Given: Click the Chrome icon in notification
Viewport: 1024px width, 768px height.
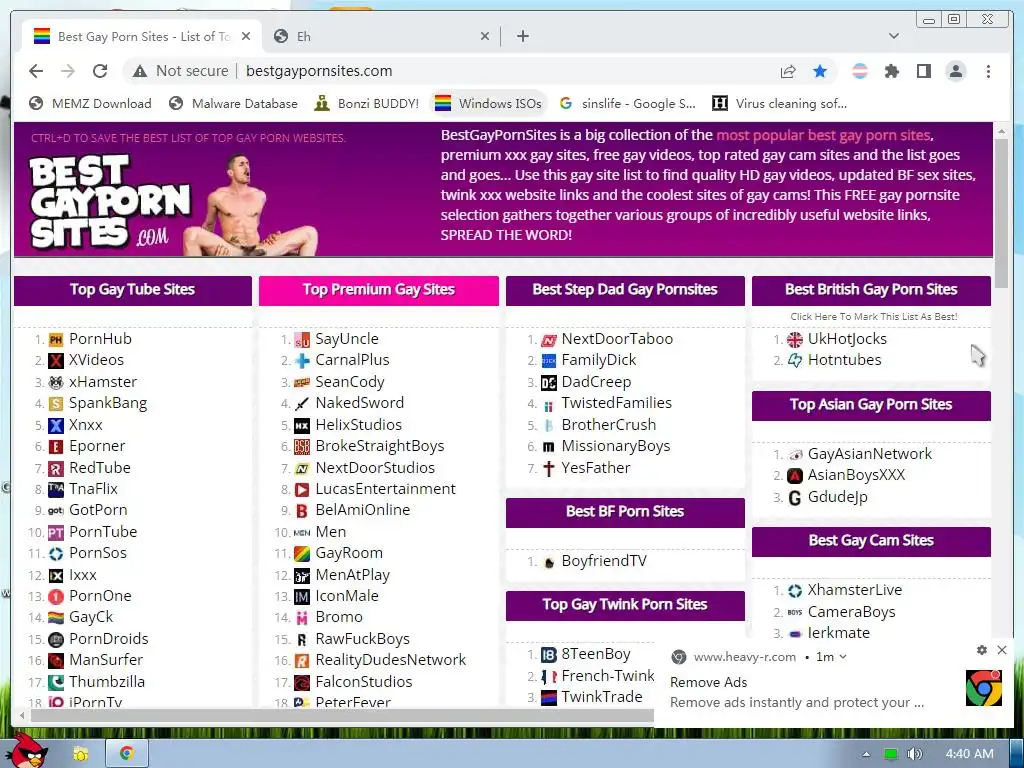Looking at the screenshot, I should pyautogui.click(x=984, y=688).
